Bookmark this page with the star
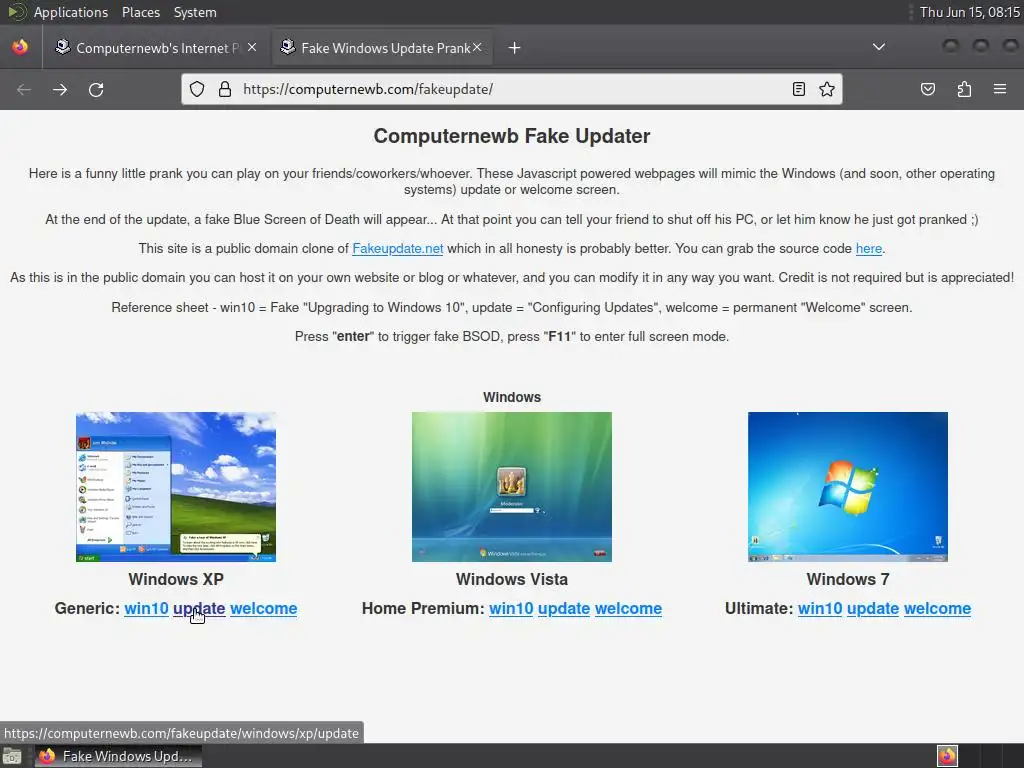 [x=827, y=89]
